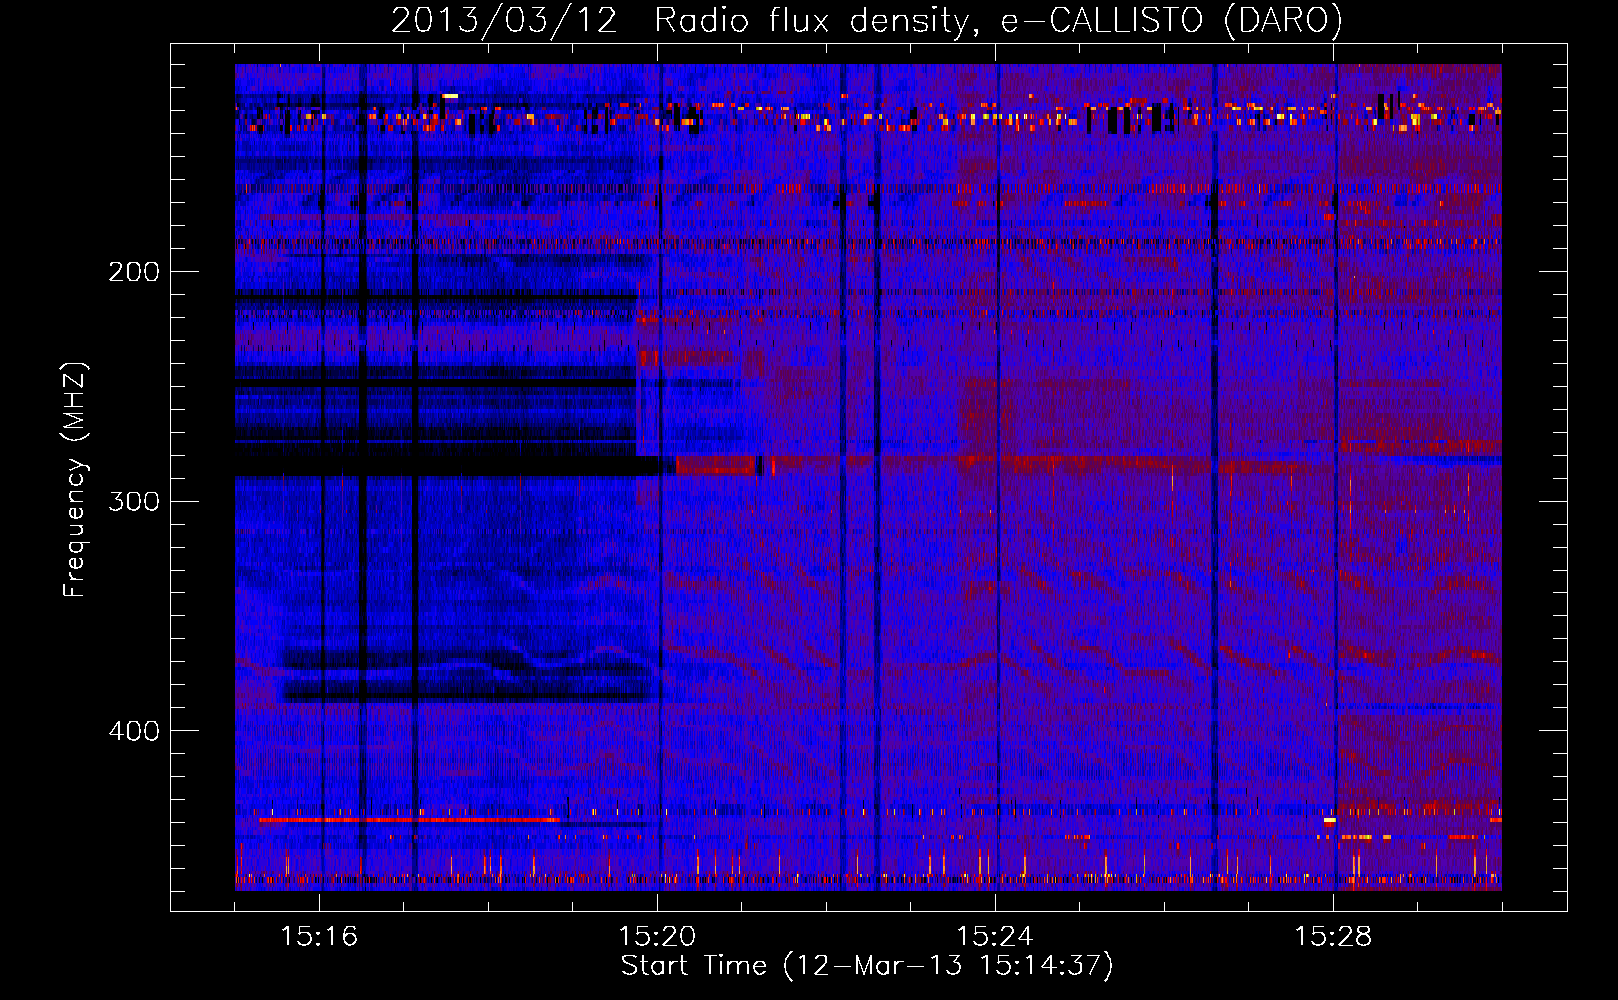Select the 300 frequency tick label
The width and height of the screenshot is (1618, 1000).
(134, 501)
